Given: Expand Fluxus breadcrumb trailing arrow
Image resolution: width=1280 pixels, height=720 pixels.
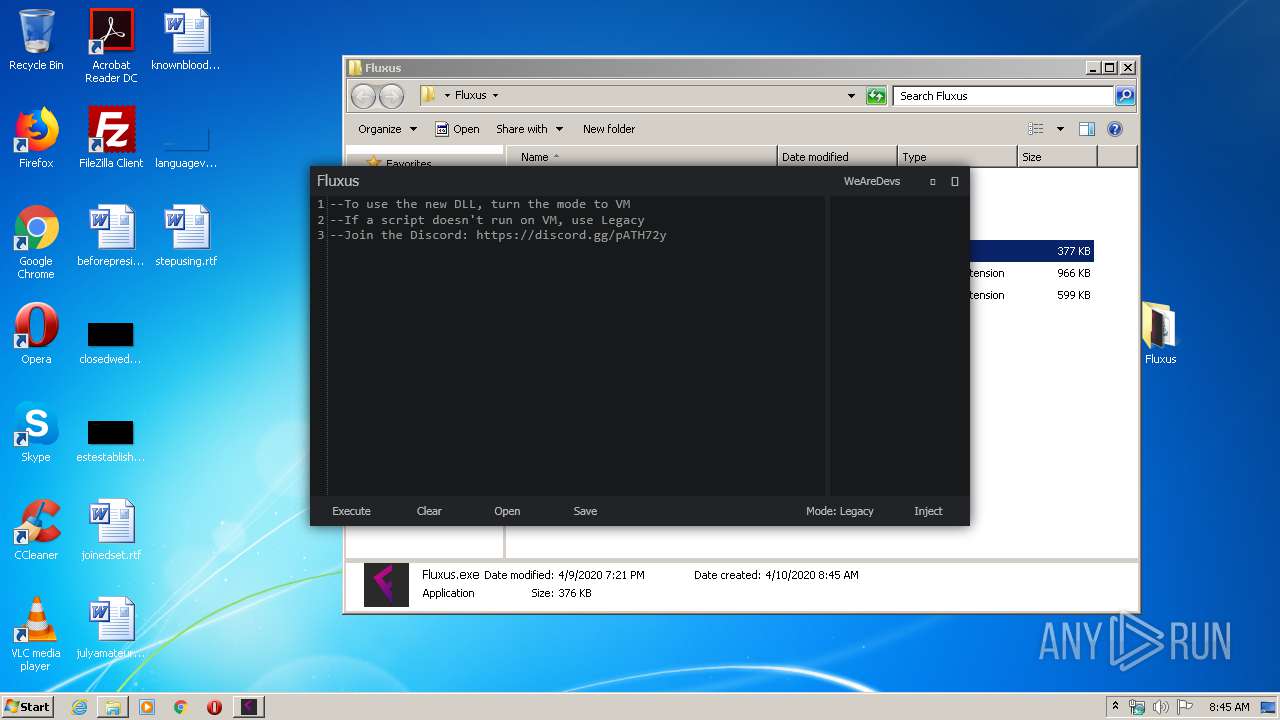Looking at the screenshot, I should click(x=495, y=96).
